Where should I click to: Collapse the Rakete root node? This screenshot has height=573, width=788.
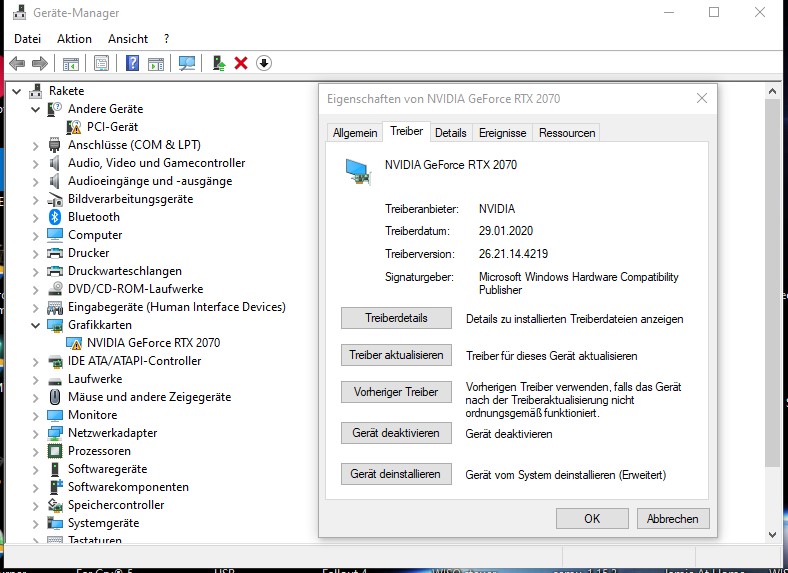click(x=17, y=91)
